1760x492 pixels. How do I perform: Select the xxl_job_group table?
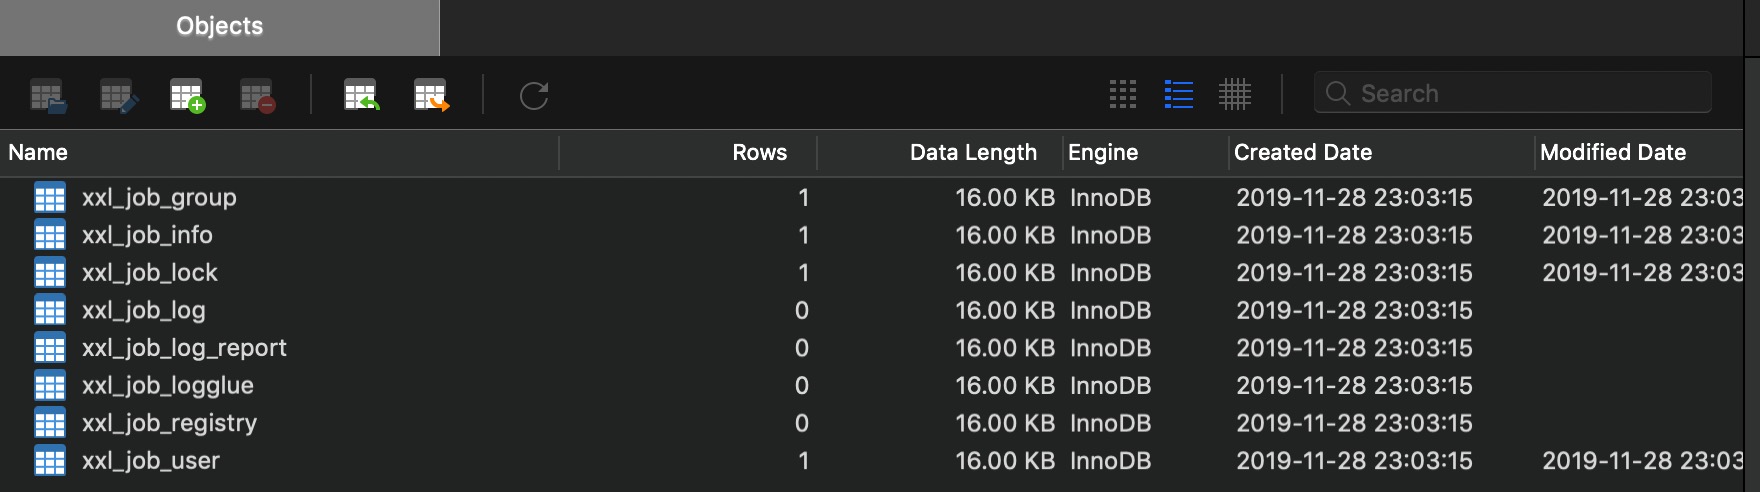point(159,198)
